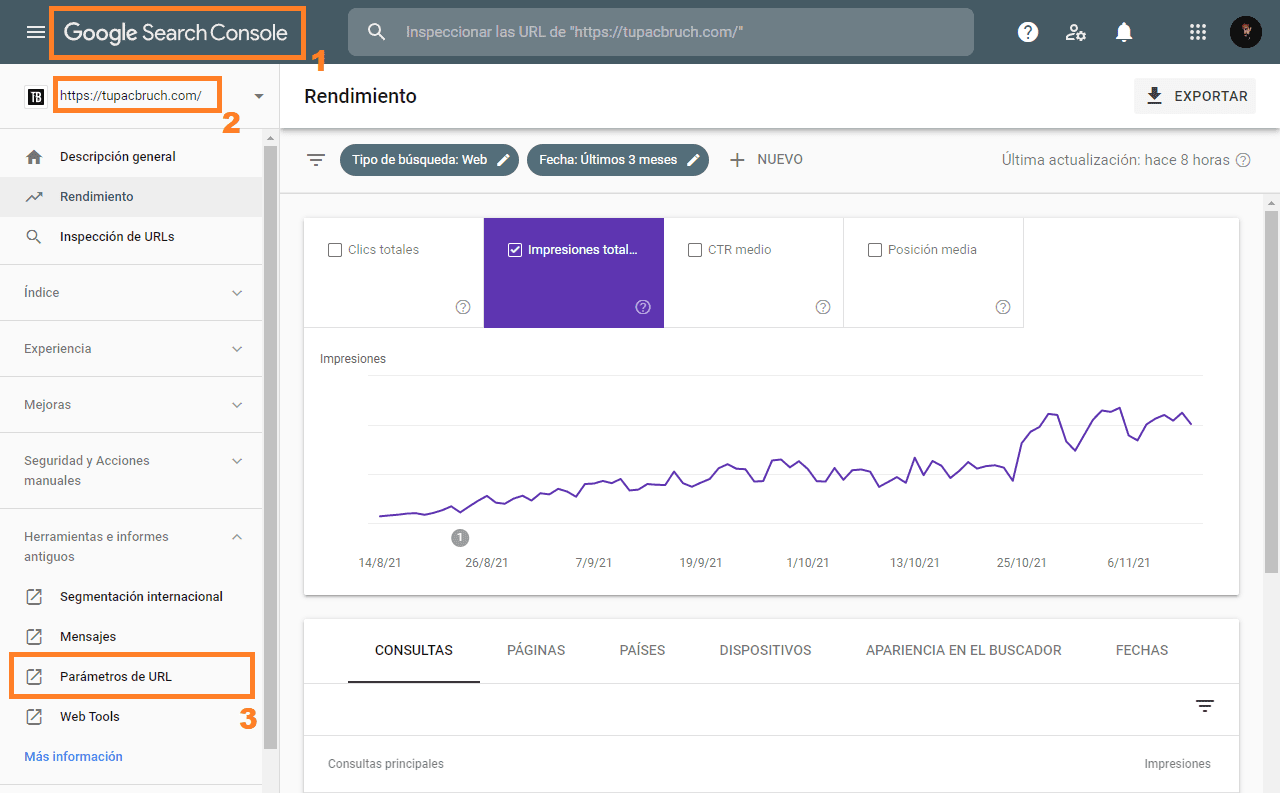Click help icon in Posición media card
Image resolution: width=1280 pixels, height=793 pixels.
(1002, 307)
